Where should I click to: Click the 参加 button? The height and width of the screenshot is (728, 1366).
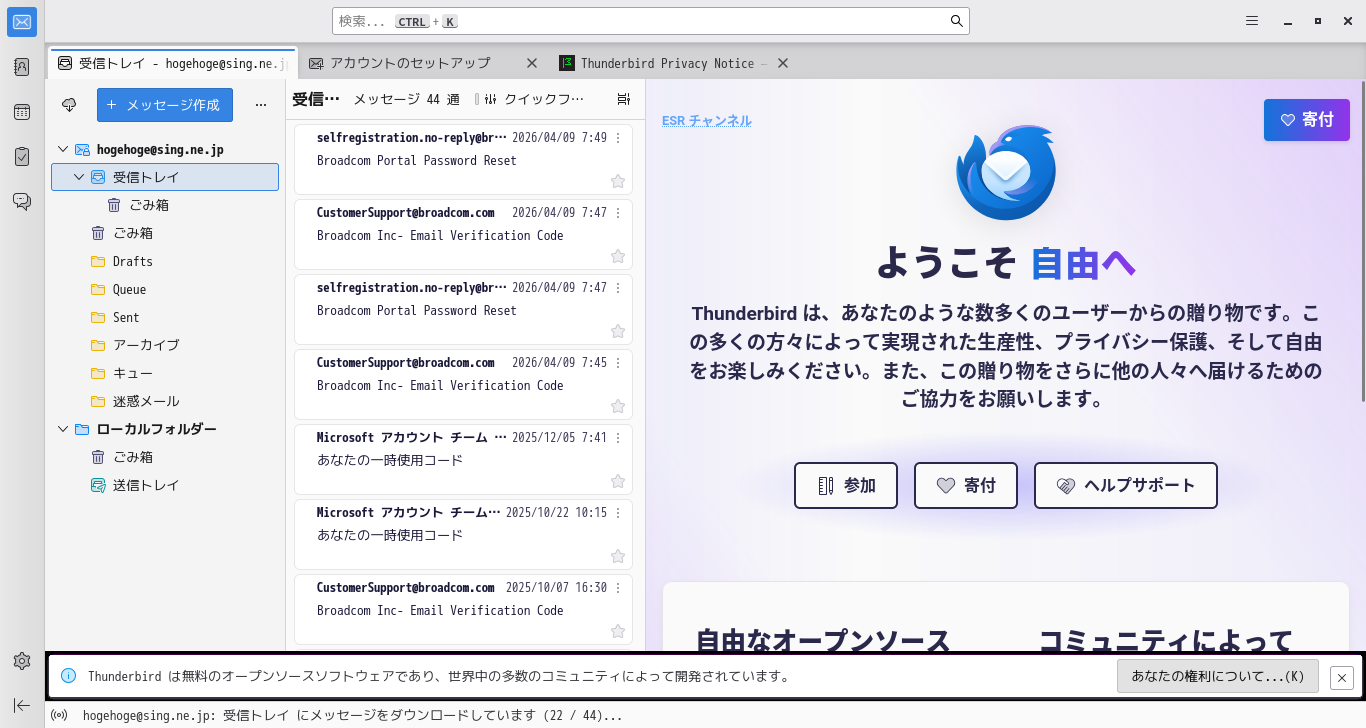(x=846, y=486)
